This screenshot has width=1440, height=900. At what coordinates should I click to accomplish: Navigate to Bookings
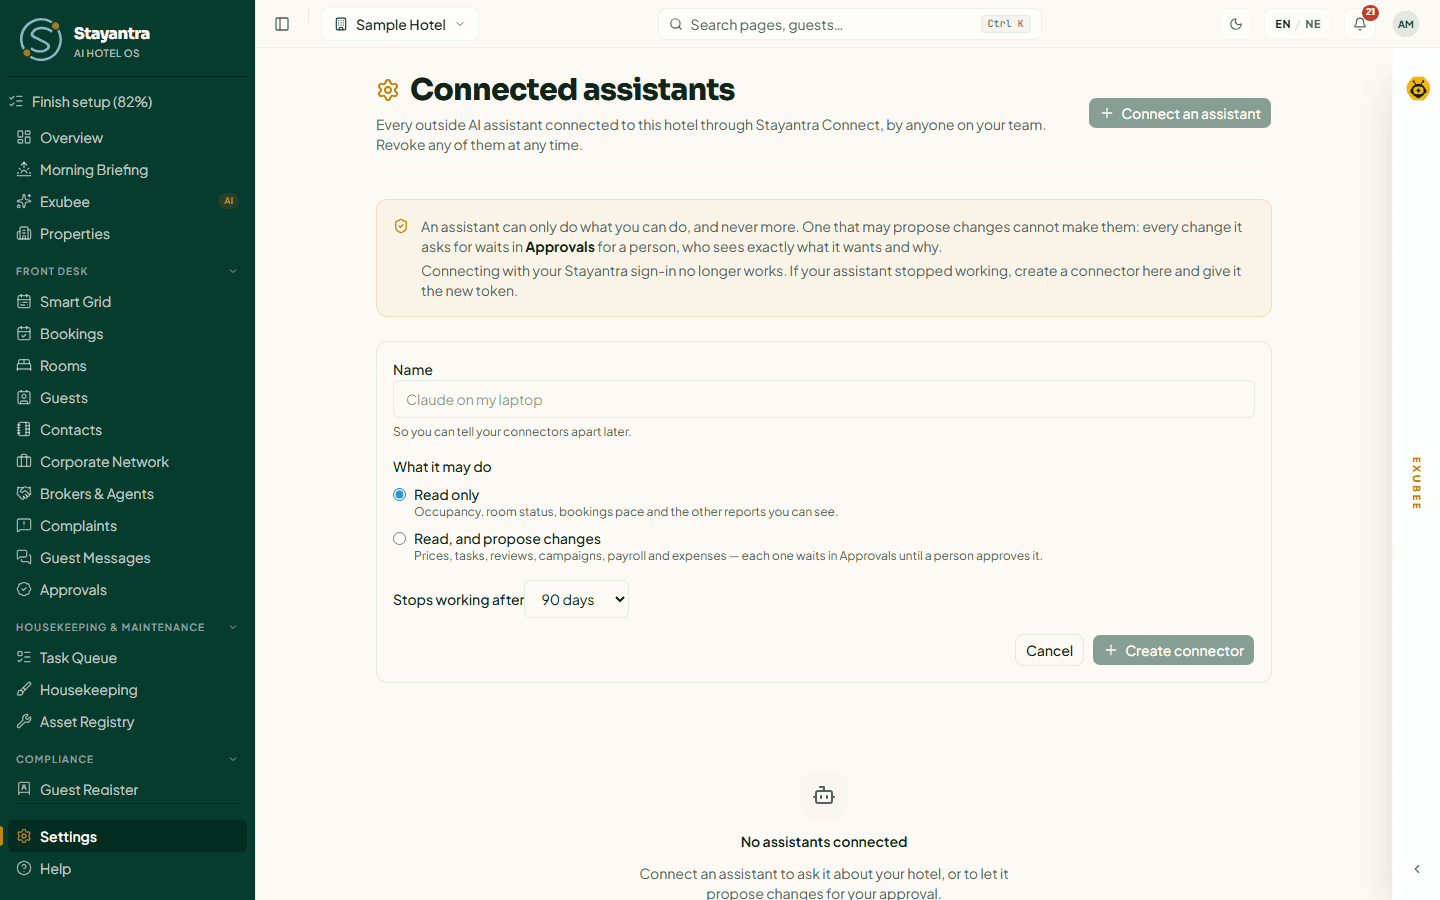tap(127, 334)
